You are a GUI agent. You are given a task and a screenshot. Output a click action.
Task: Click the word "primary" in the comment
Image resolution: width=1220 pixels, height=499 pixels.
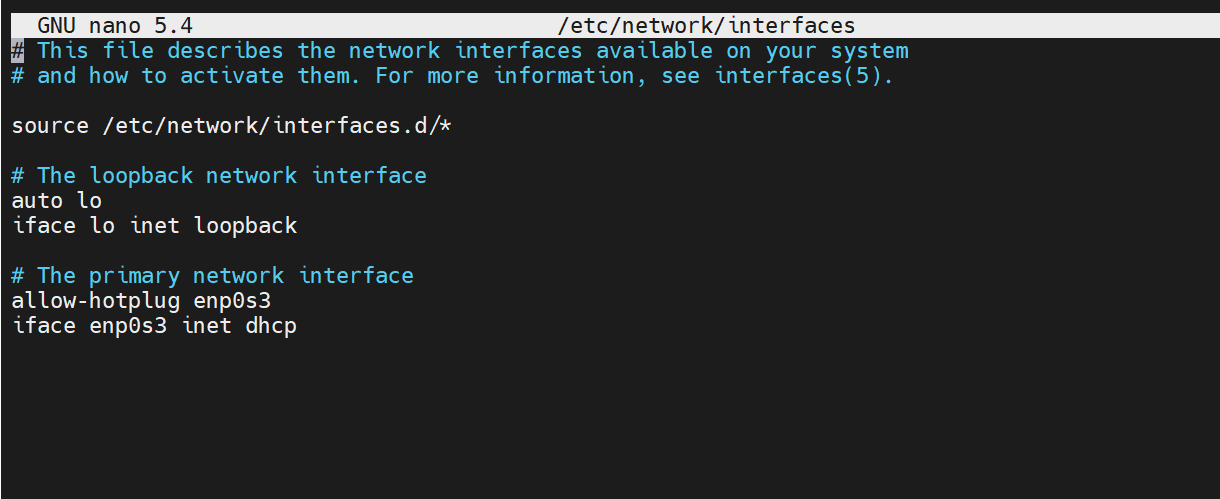(134, 276)
